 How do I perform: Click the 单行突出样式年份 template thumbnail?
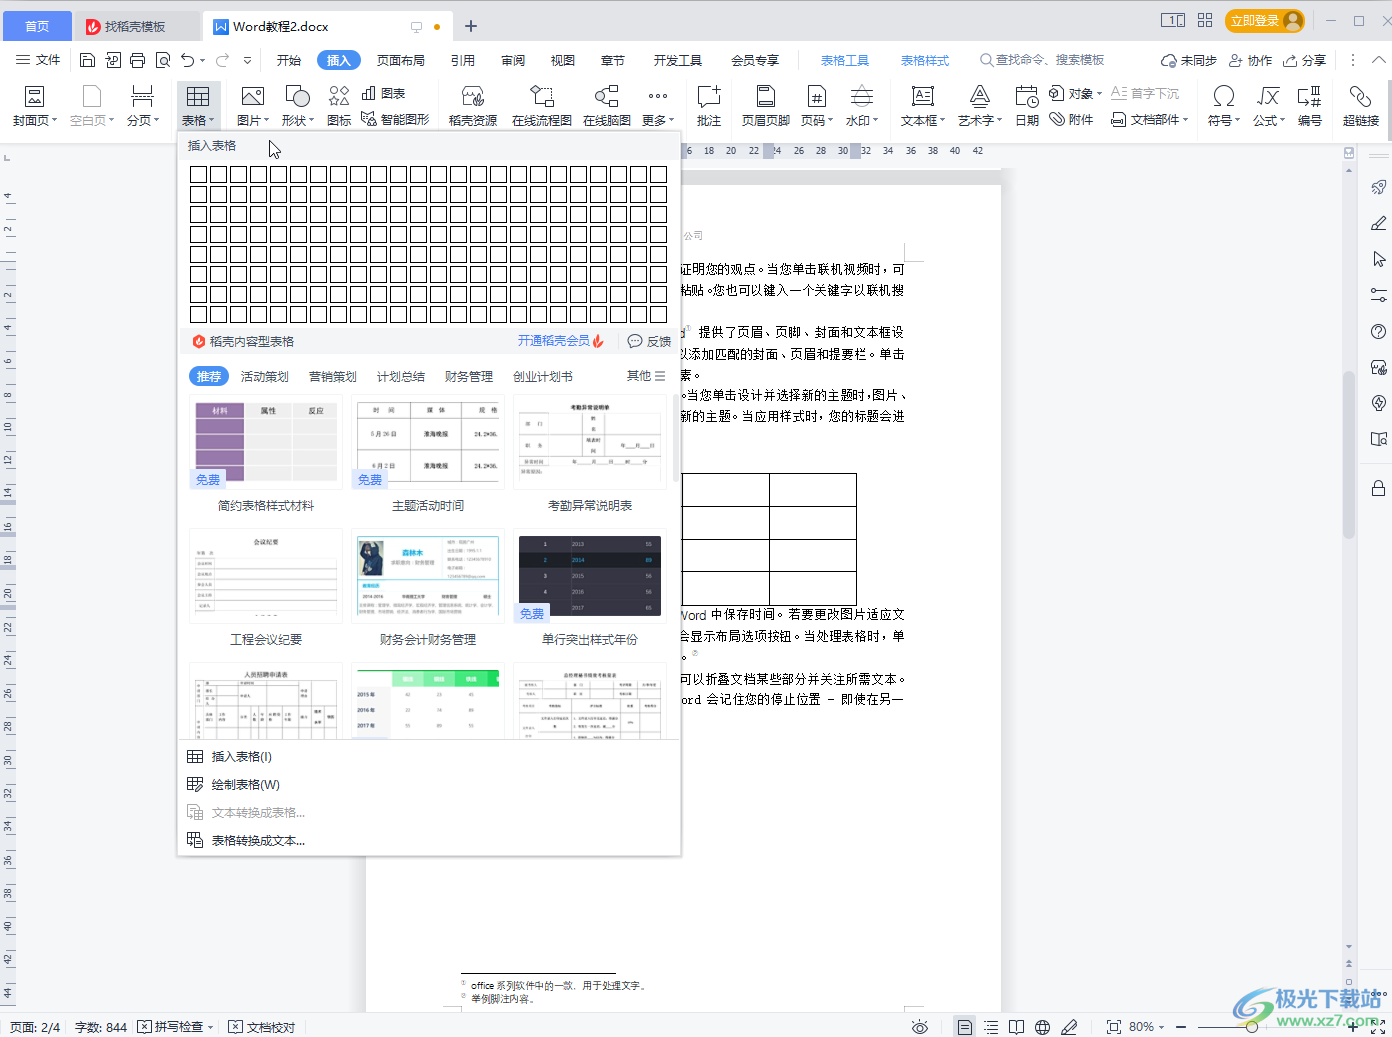(x=590, y=576)
